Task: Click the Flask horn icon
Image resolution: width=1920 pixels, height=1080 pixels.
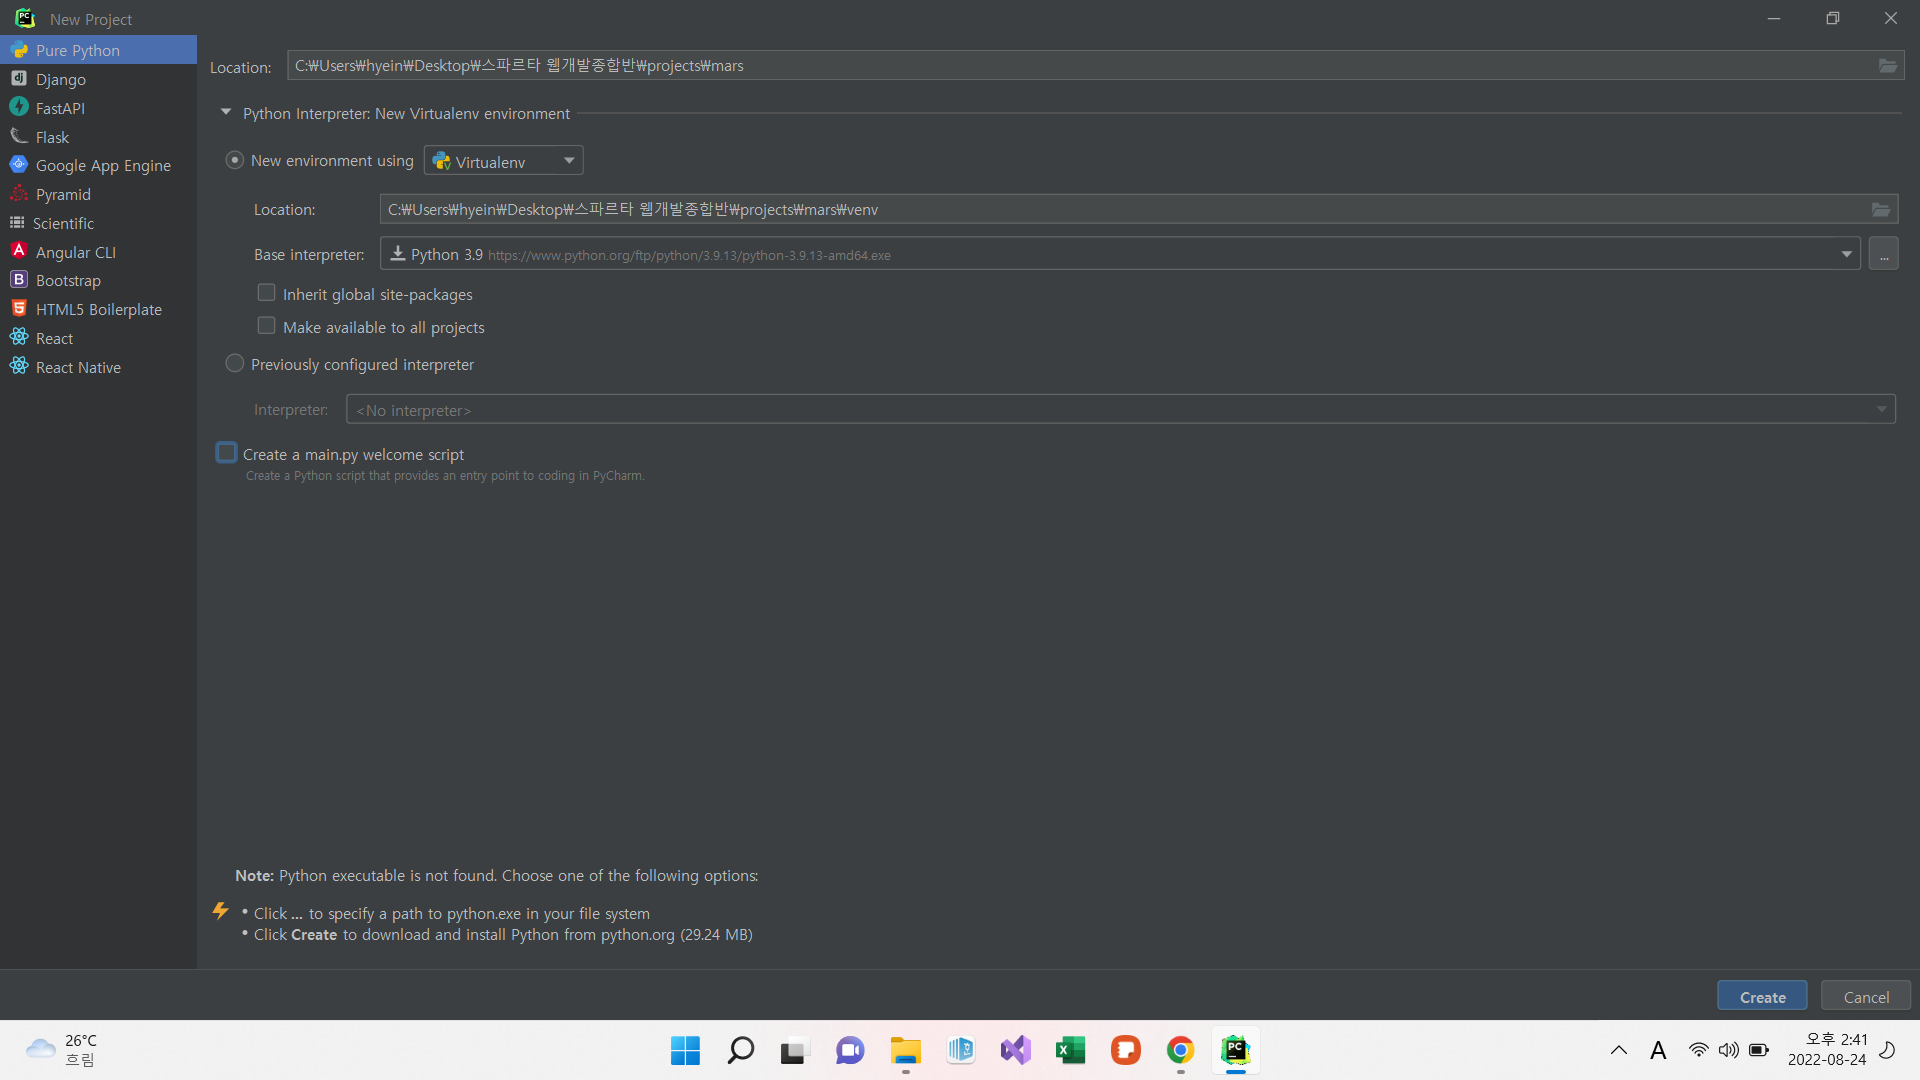Action: point(19,136)
